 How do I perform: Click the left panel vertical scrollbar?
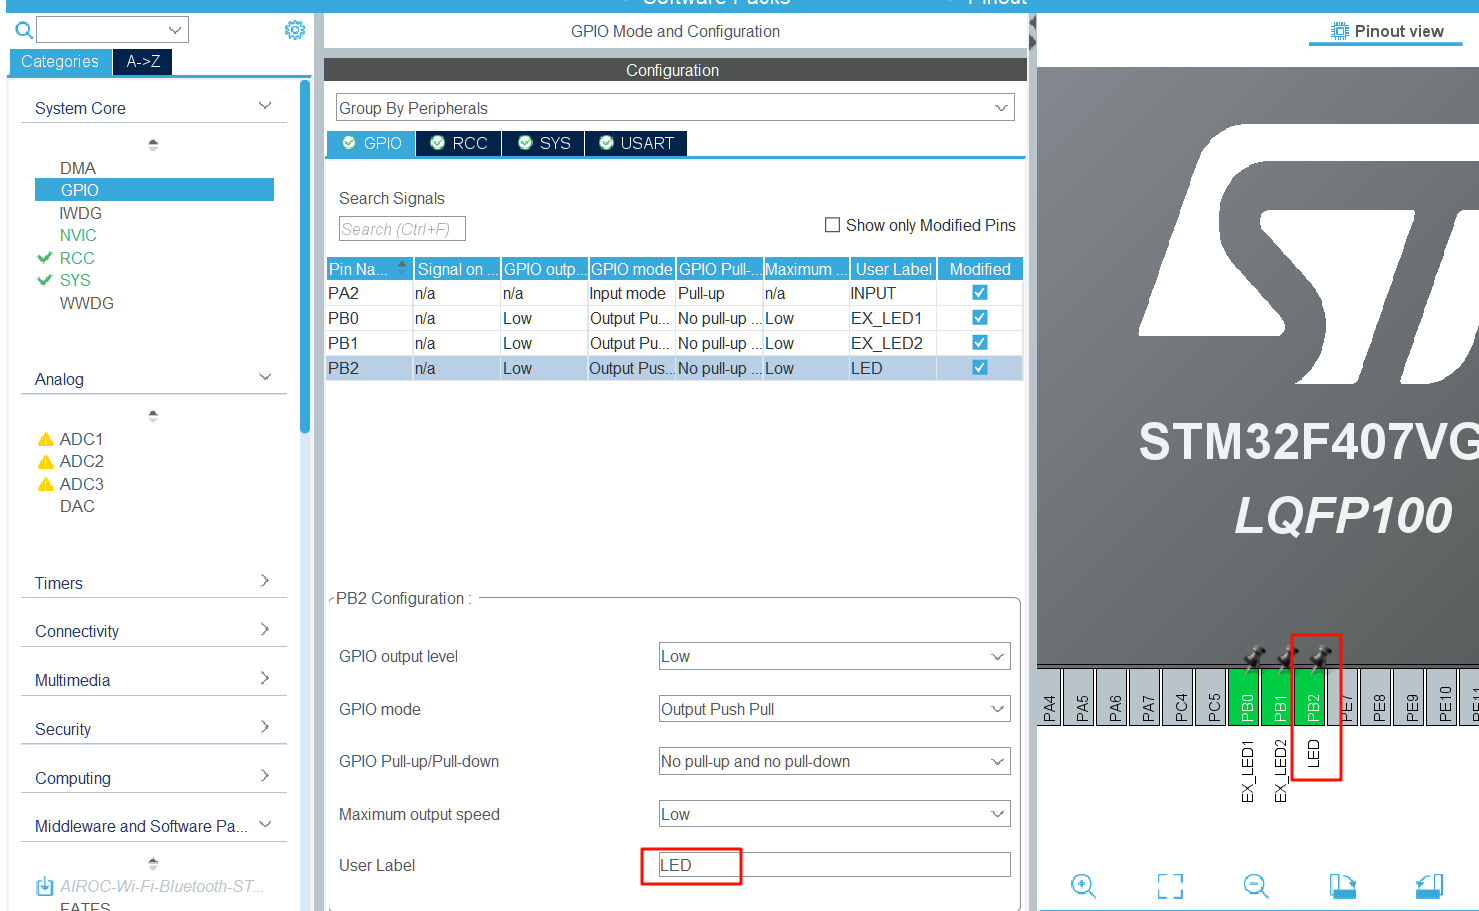305,257
